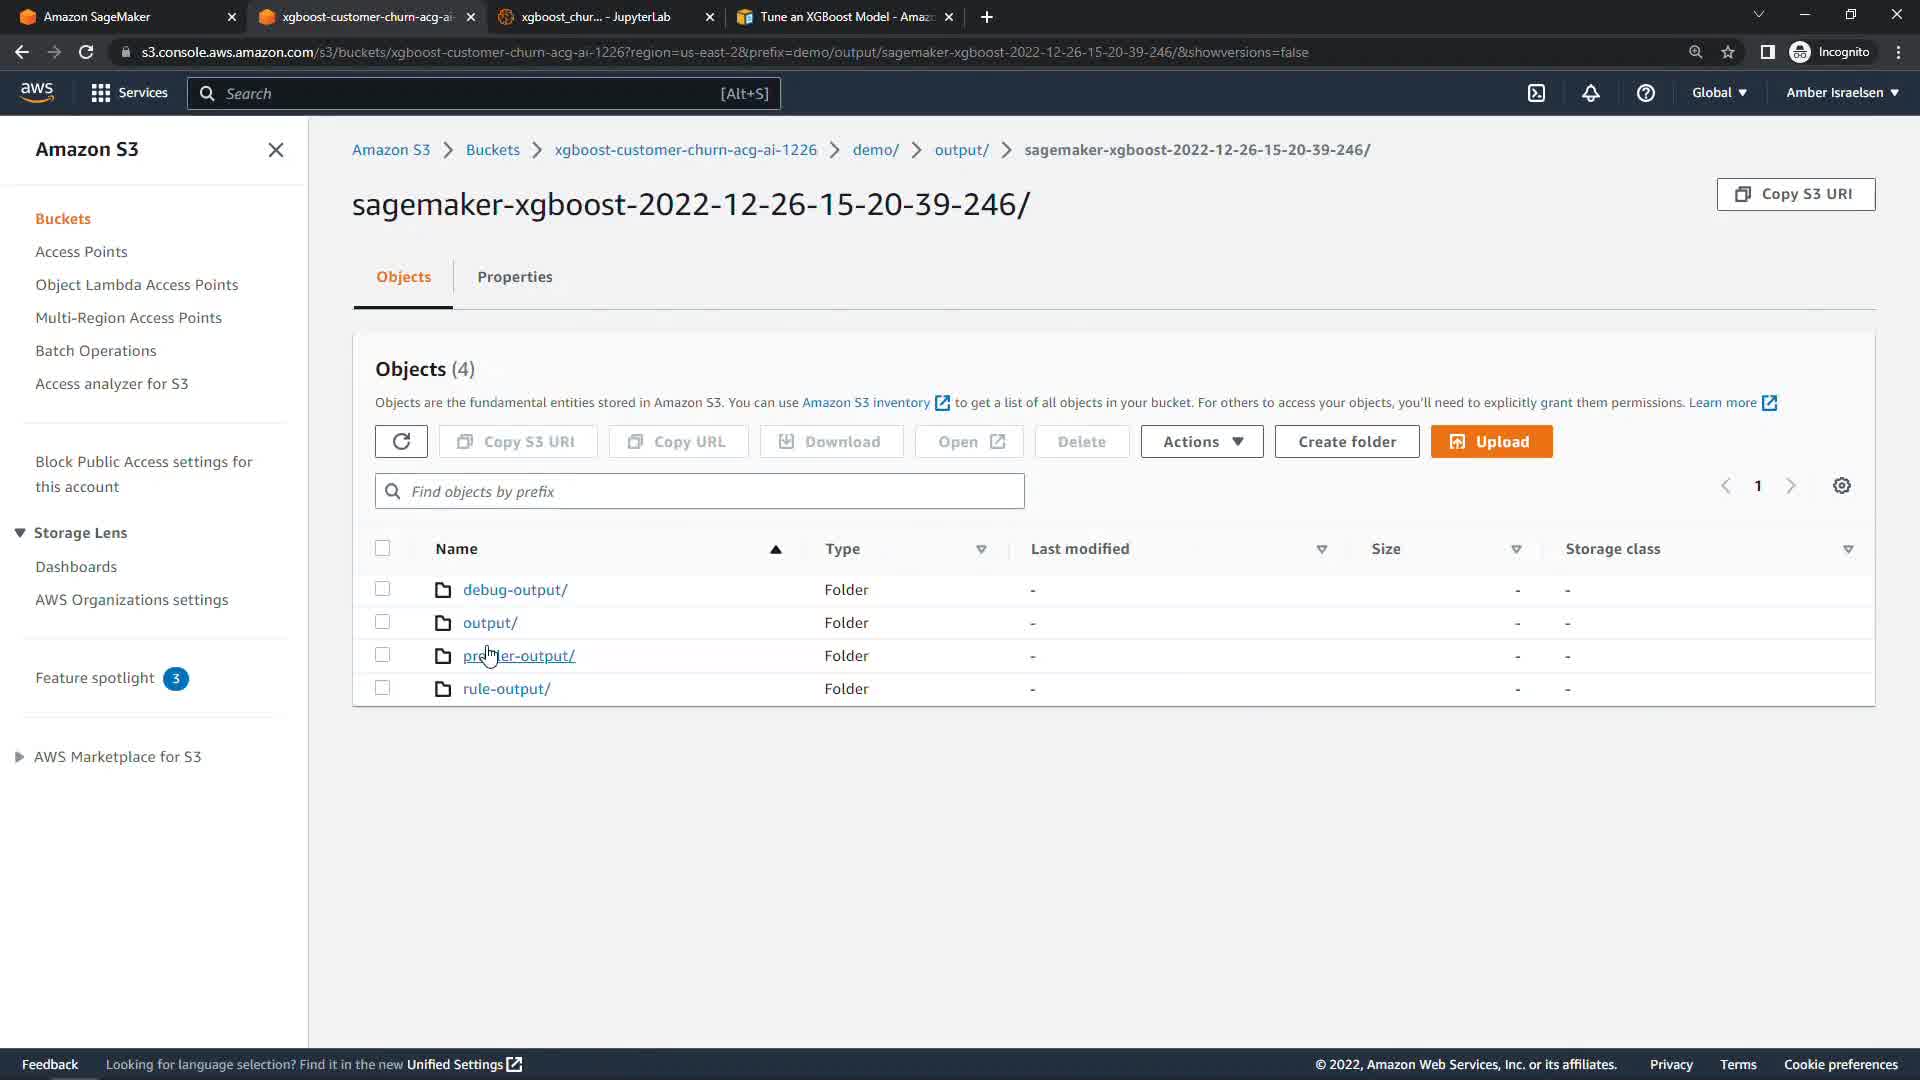Open the Services grid menu
This screenshot has height=1080, width=1920.
pos(129,93)
